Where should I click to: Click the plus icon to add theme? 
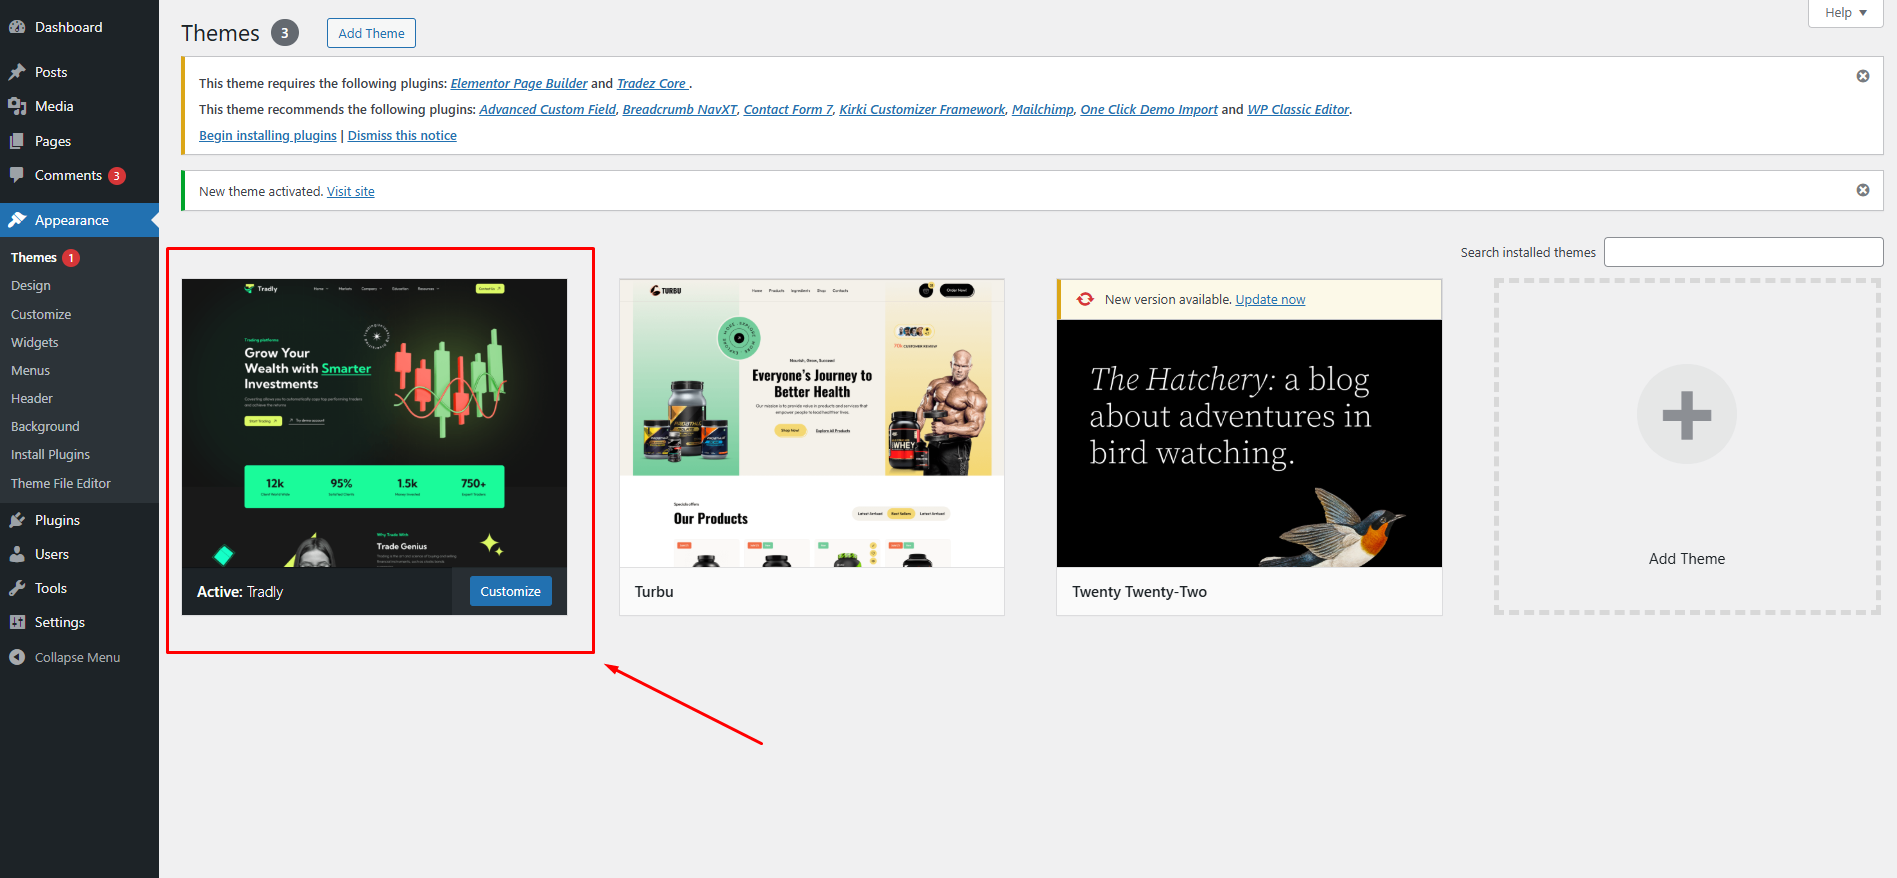point(1687,415)
